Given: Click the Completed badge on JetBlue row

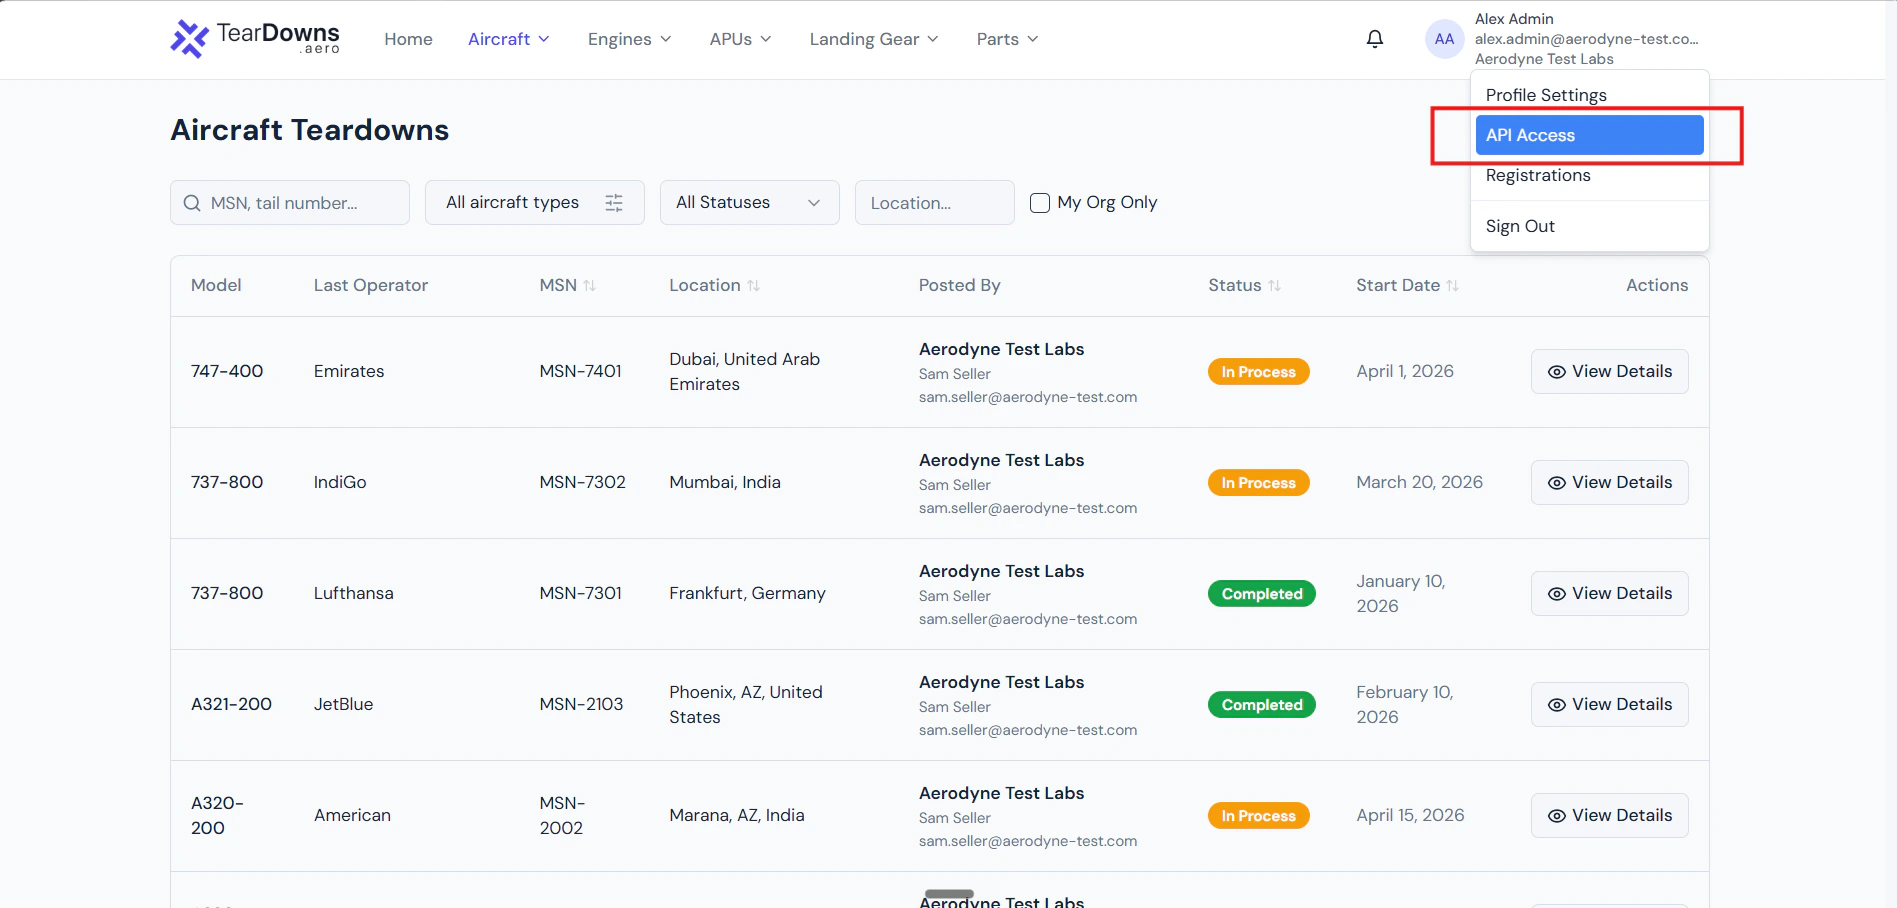Looking at the screenshot, I should coord(1262,705).
